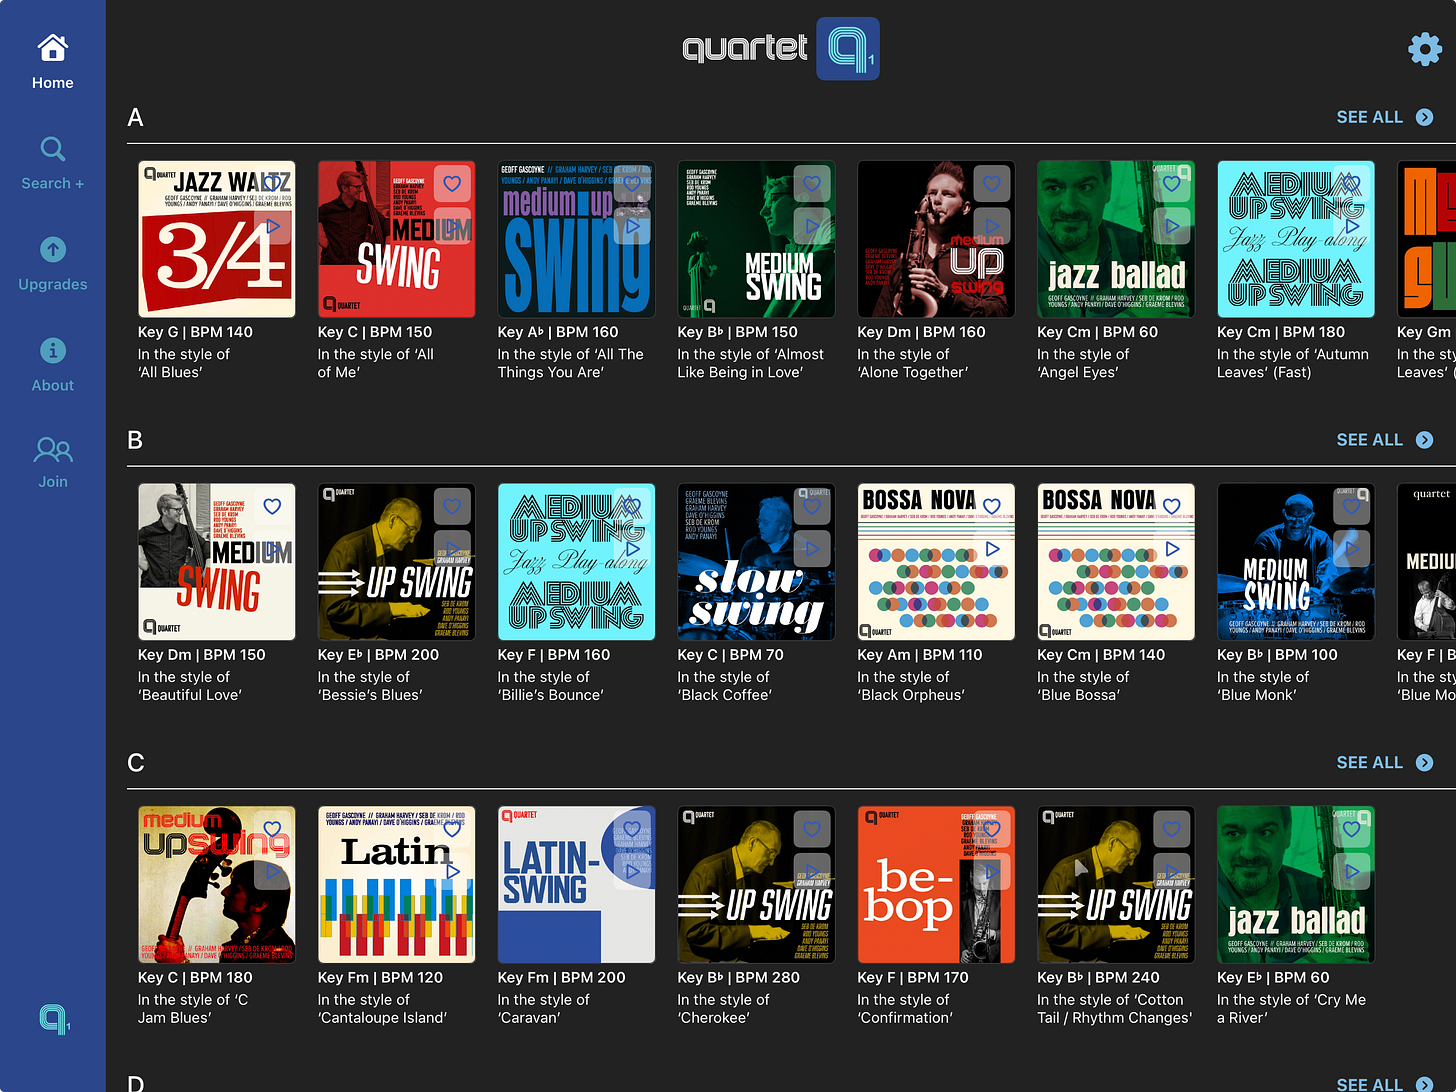Favorite the 'All Blues' track with heart
The width and height of the screenshot is (1456, 1092).
point(272,184)
